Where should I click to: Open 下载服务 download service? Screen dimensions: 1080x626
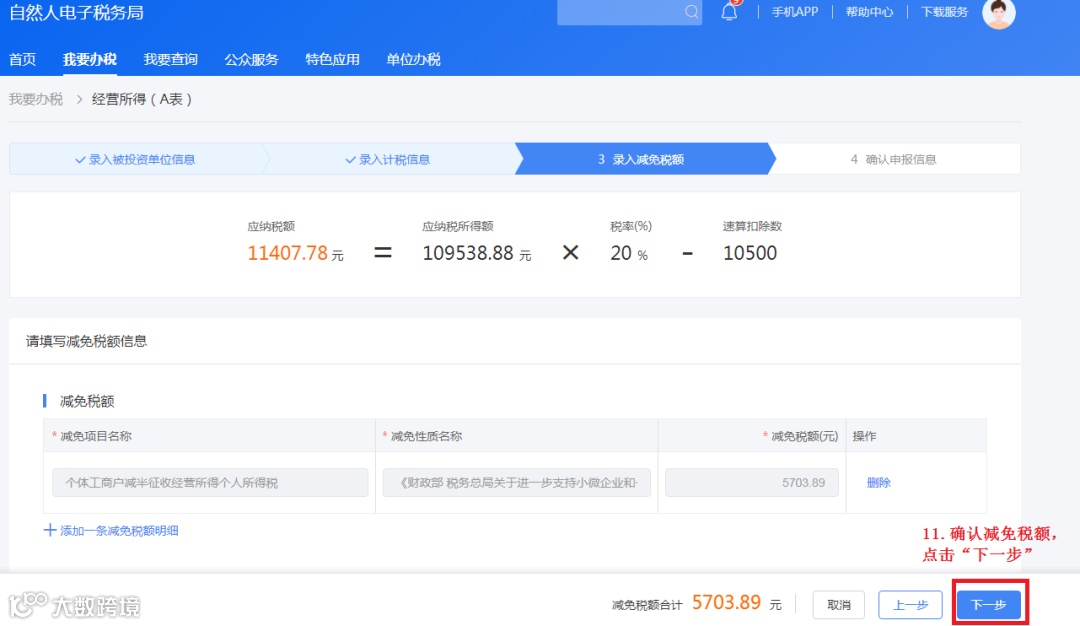(944, 12)
